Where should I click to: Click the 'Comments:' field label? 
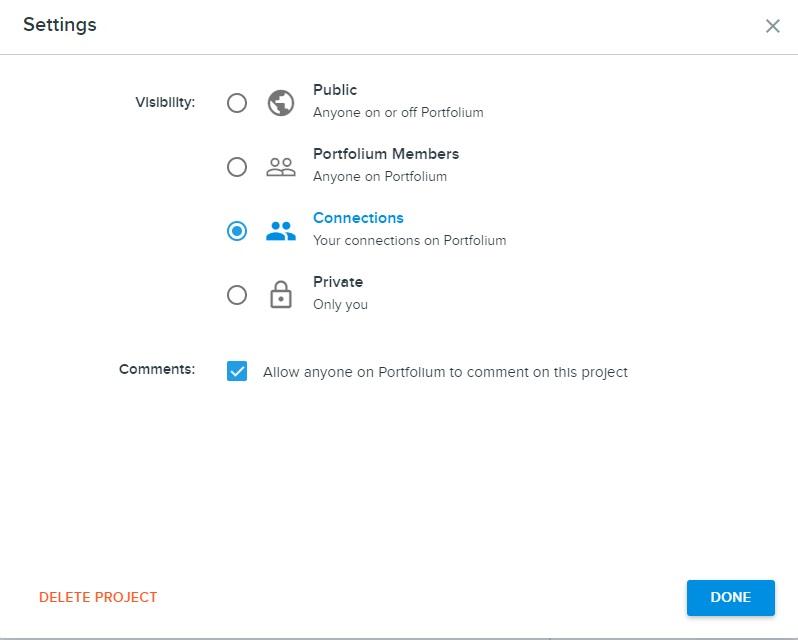(157, 369)
